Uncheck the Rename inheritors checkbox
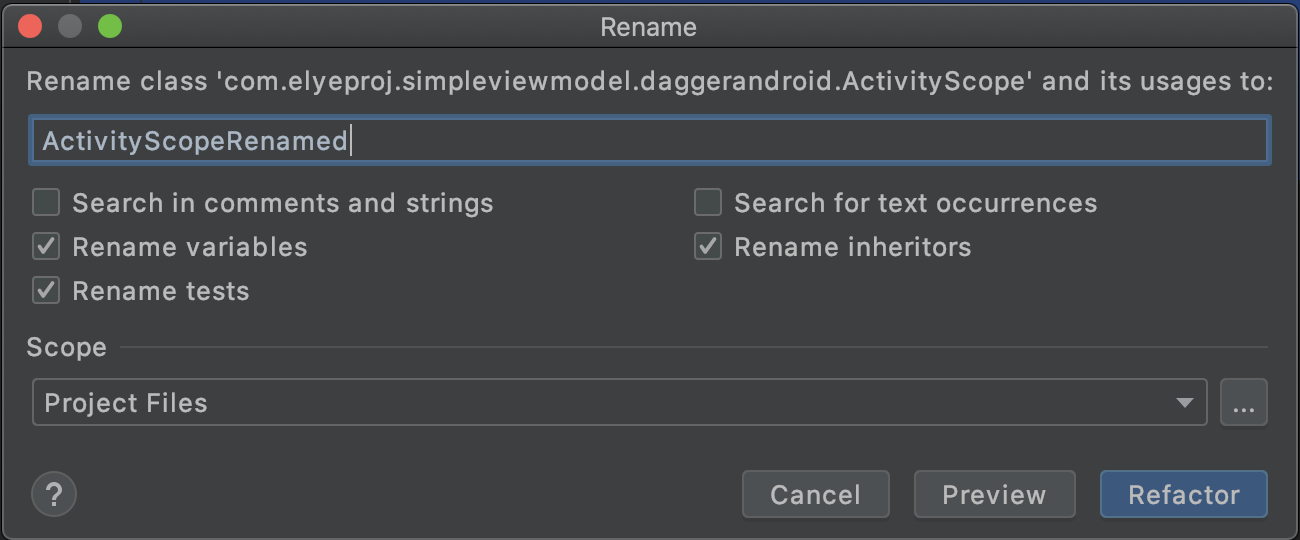This screenshot has width=1300, height=540. (x=708, y=247)
